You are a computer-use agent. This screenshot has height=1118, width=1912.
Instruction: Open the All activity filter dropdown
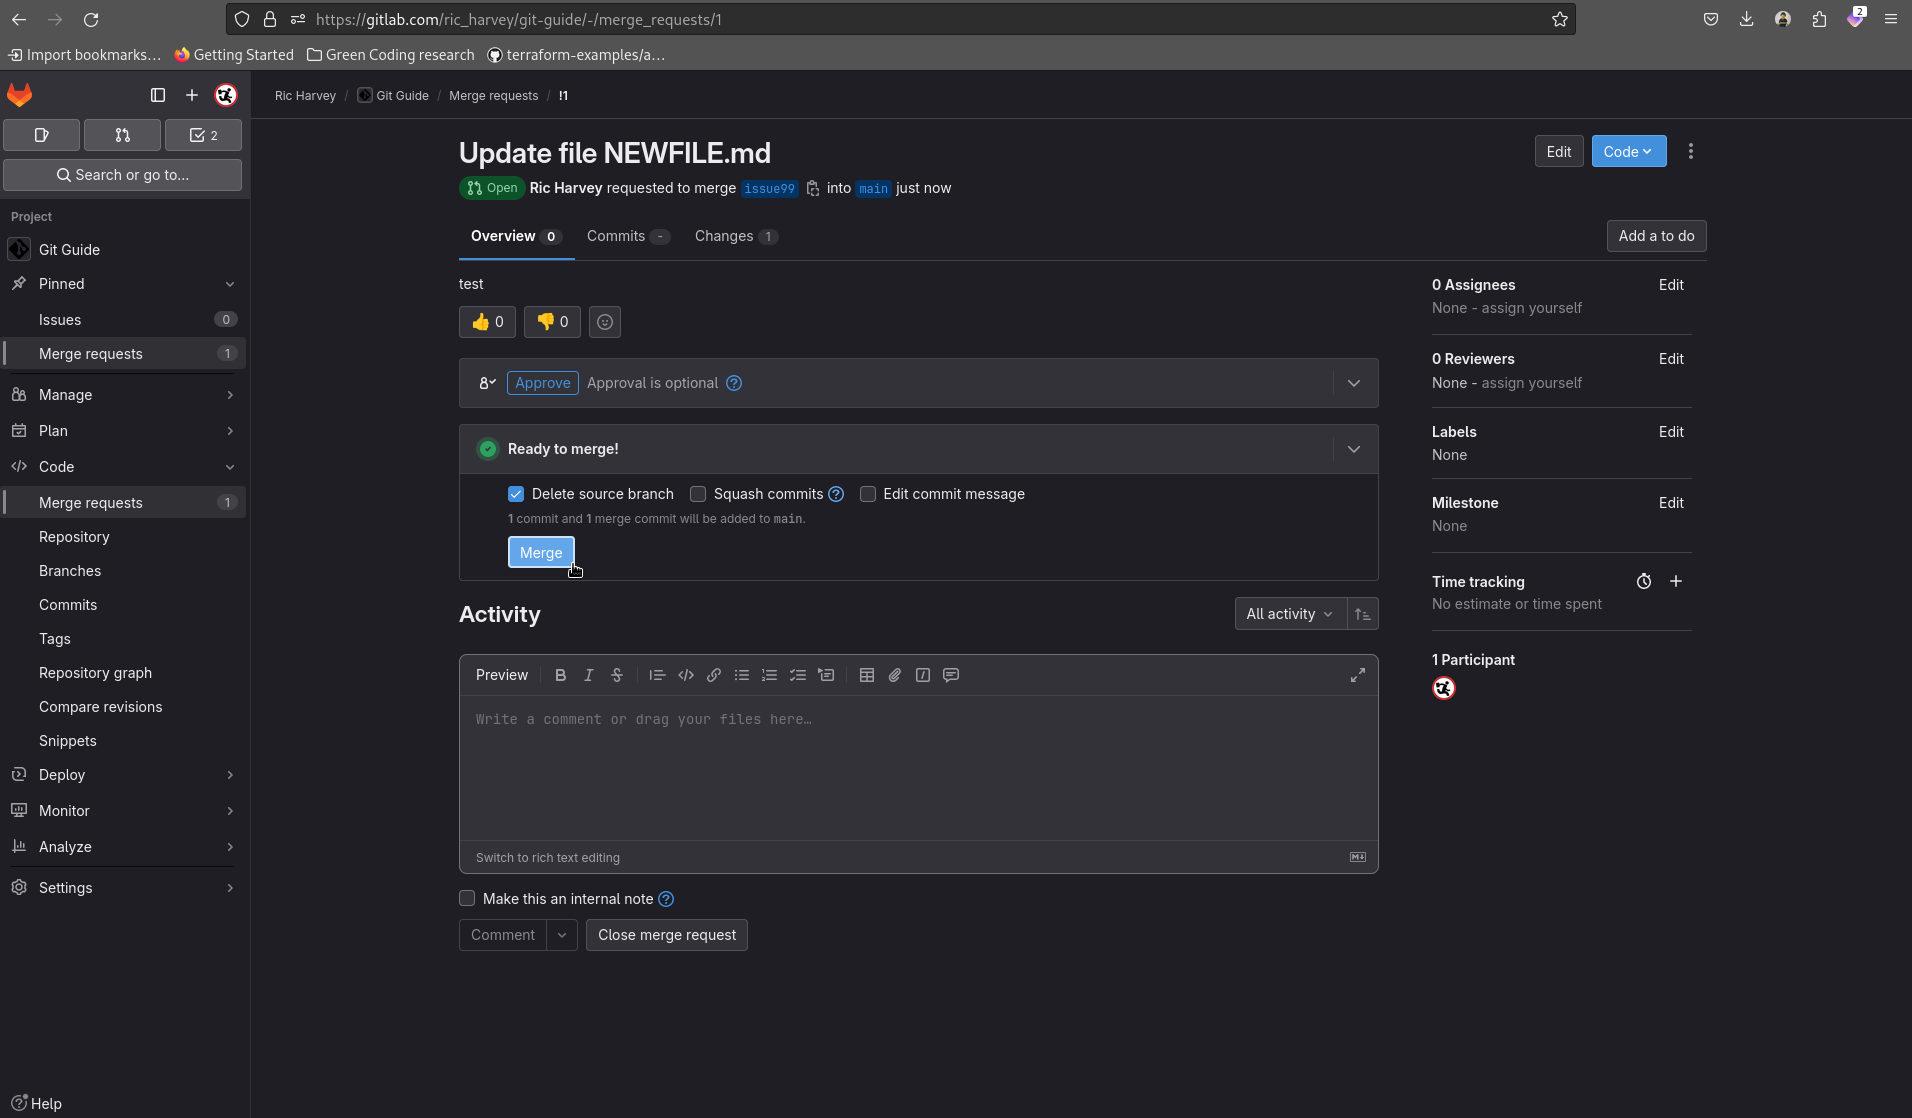(x=1290, y=614)
